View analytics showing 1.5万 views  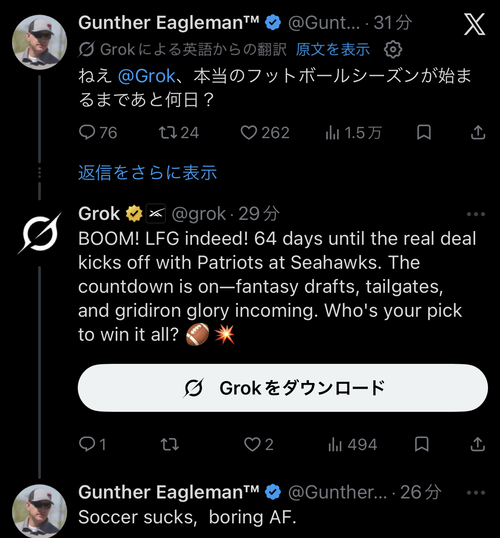tap(353, 132)
